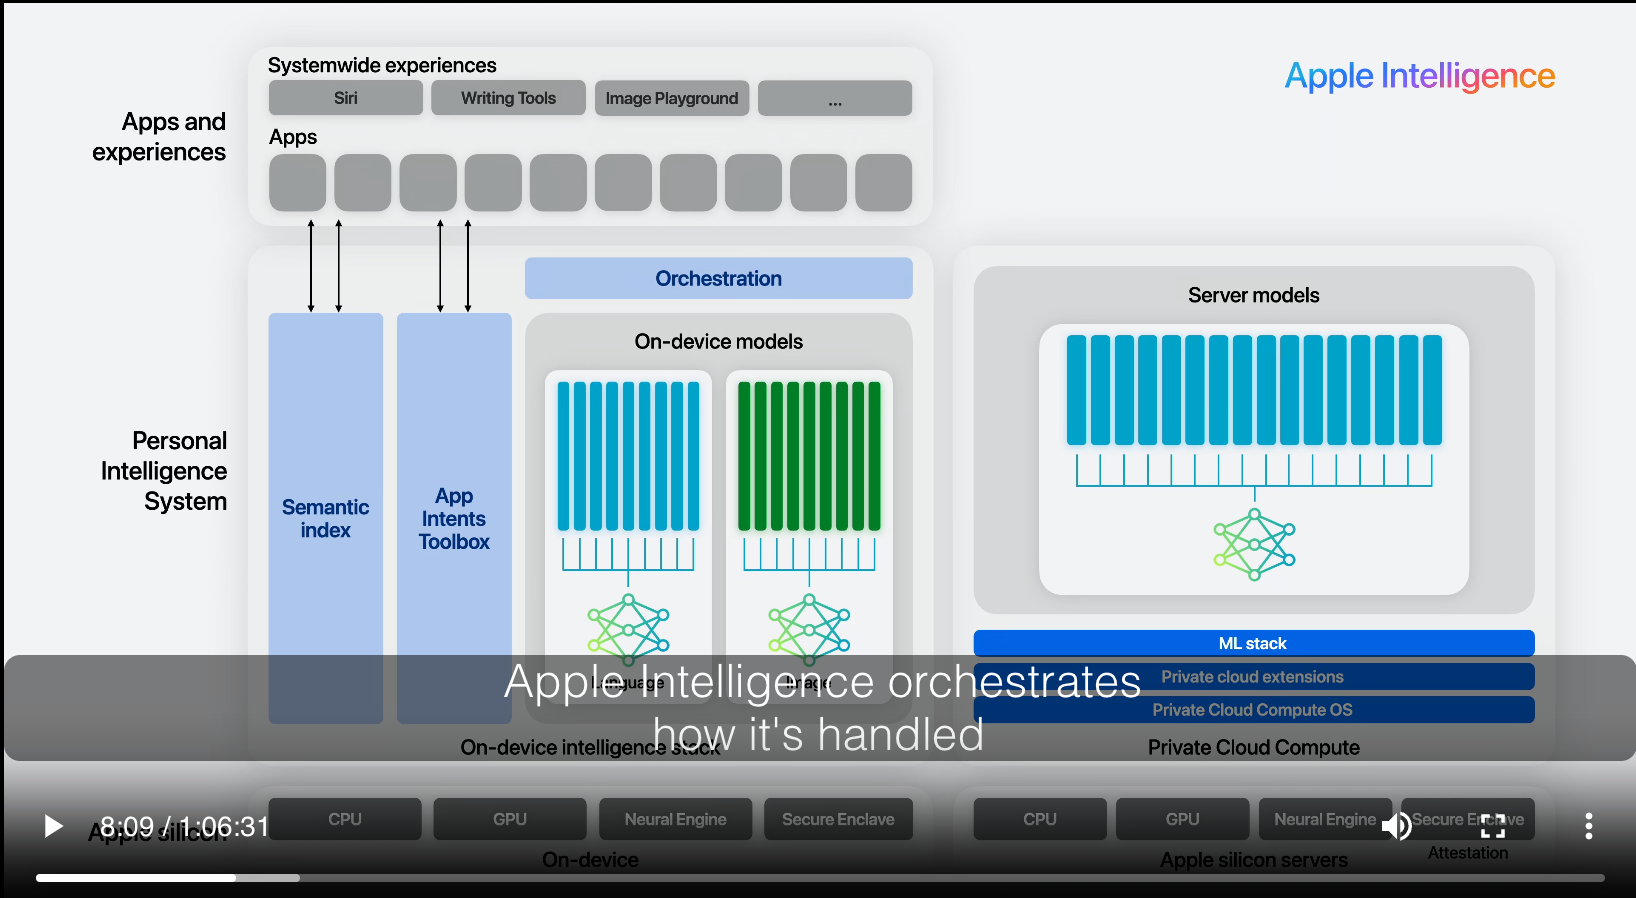Open the three-dot more options menu

1588,826
